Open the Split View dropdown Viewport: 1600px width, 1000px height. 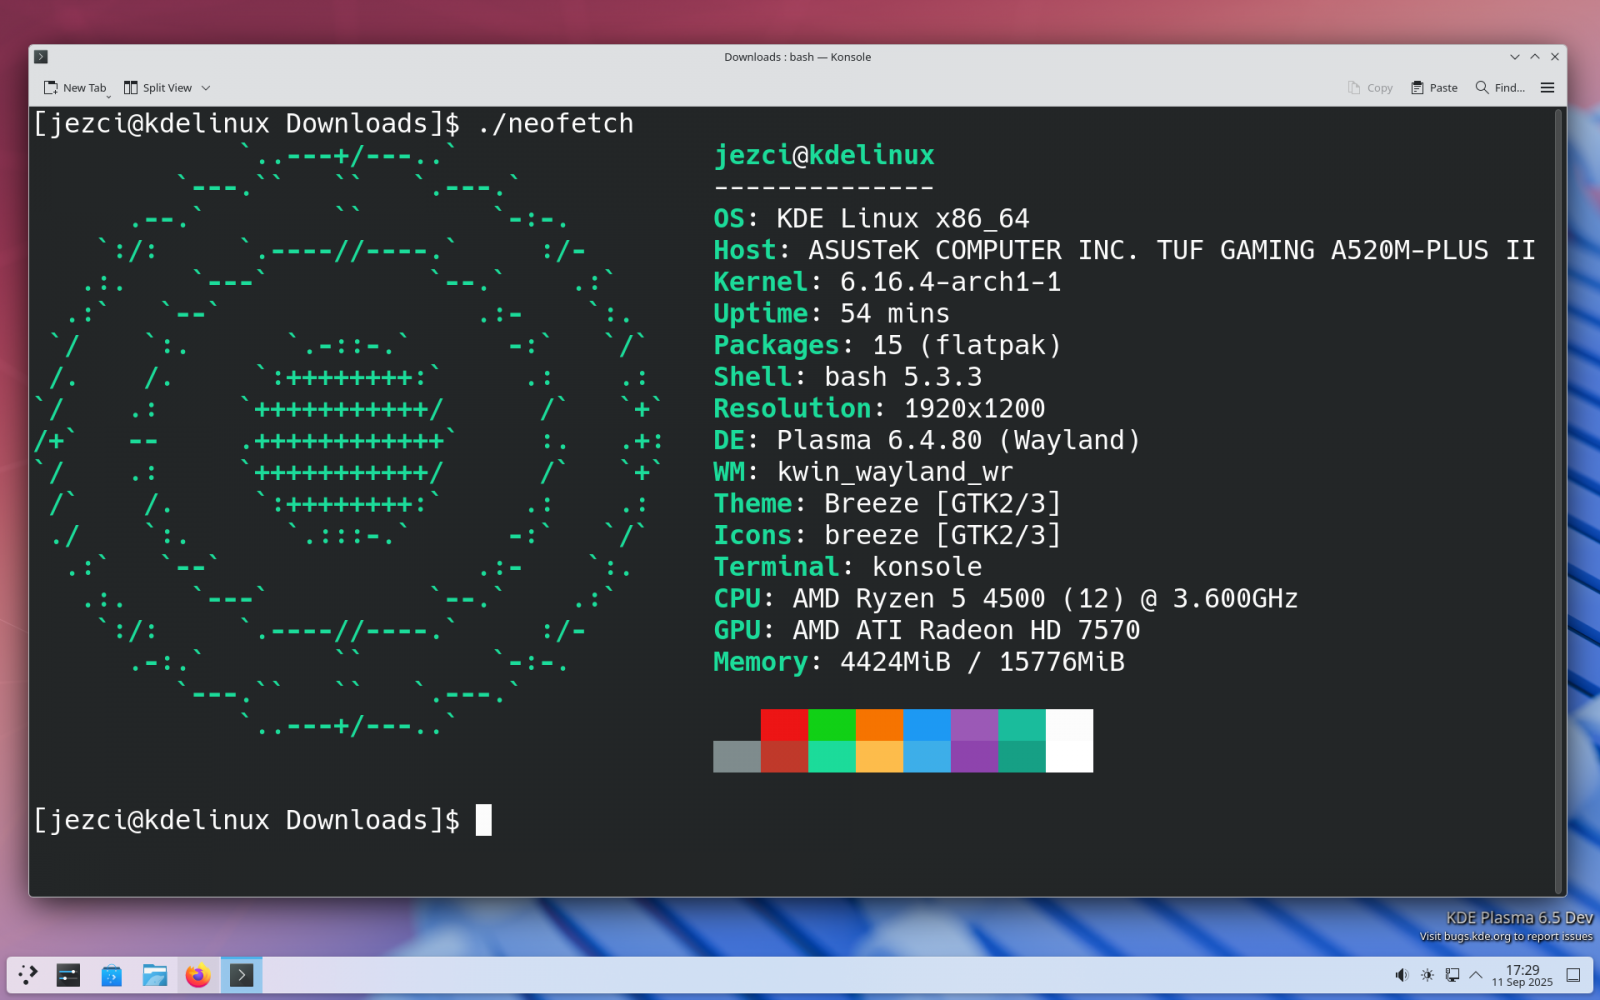pyautogui.click(x=167, y=88)
